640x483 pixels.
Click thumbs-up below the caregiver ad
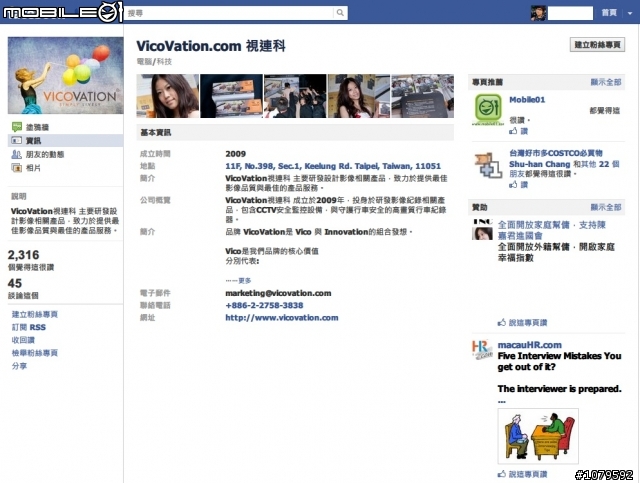coord(502,323)
